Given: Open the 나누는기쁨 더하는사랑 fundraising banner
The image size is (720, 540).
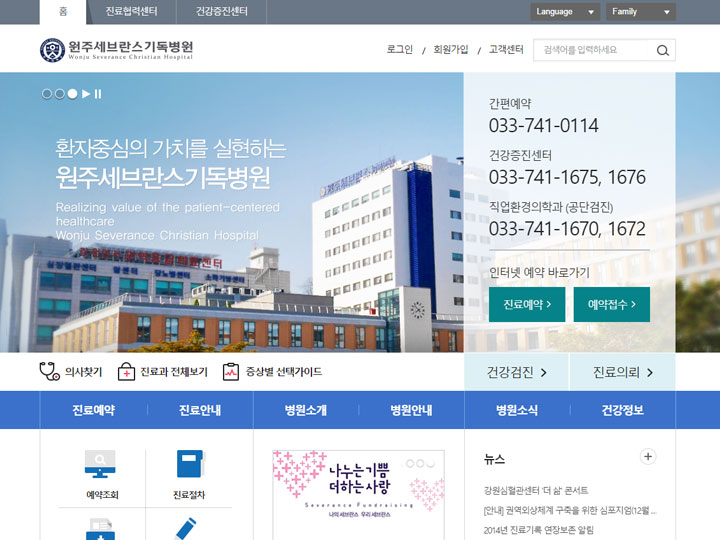Looking at the screenshot, I should pyautogui.click(x=359, y=495).
